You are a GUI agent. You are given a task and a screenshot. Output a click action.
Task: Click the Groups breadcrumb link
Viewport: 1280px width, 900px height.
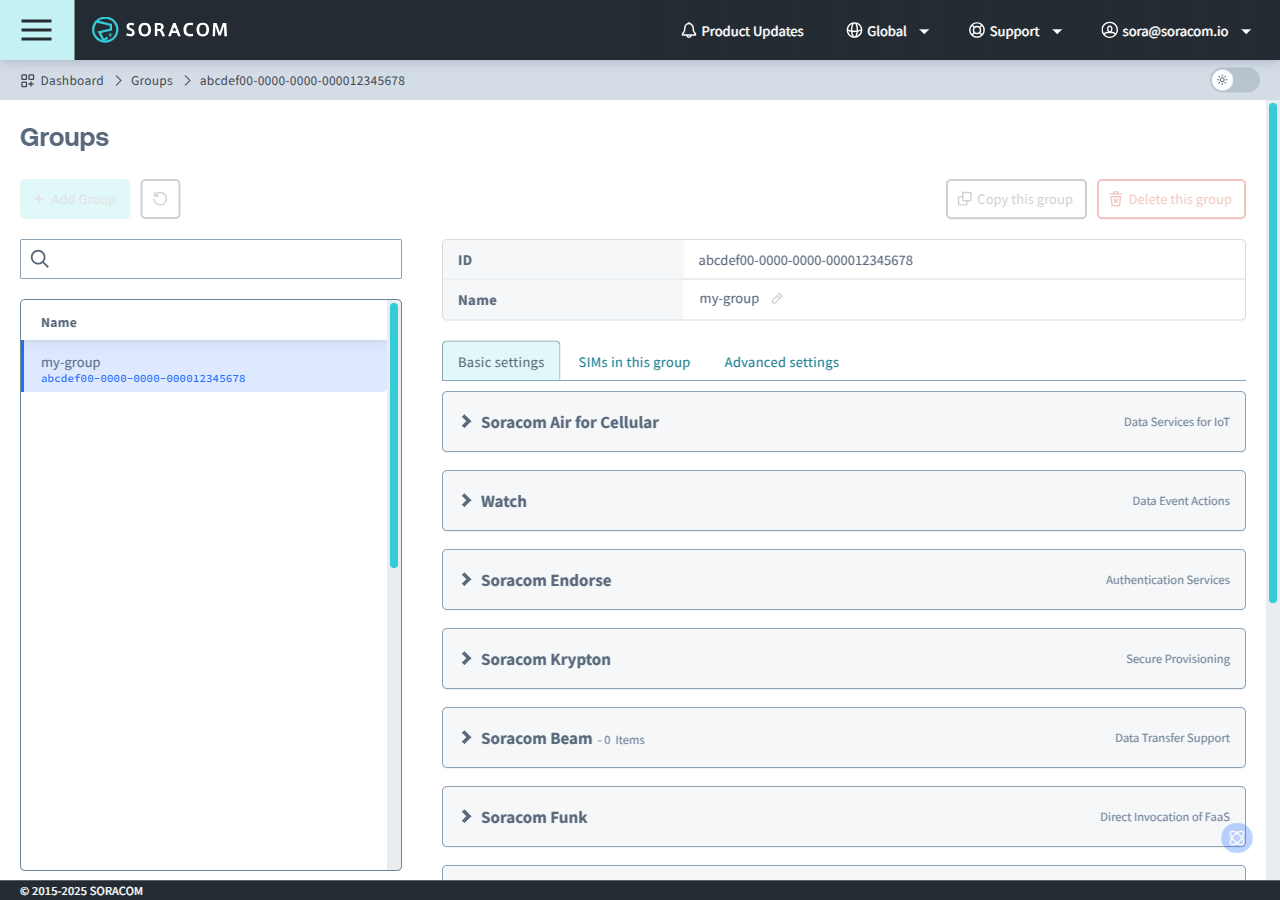[152, 80]
